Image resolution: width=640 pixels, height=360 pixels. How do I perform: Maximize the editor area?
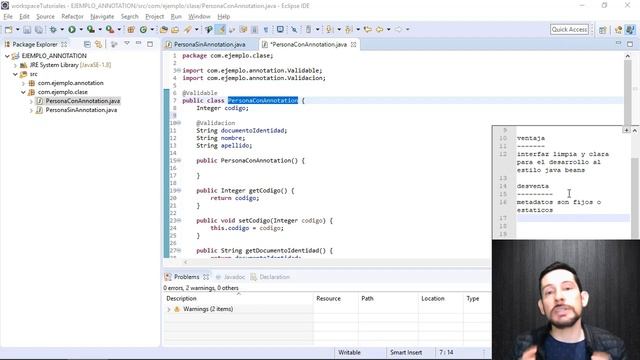[630, 44]
